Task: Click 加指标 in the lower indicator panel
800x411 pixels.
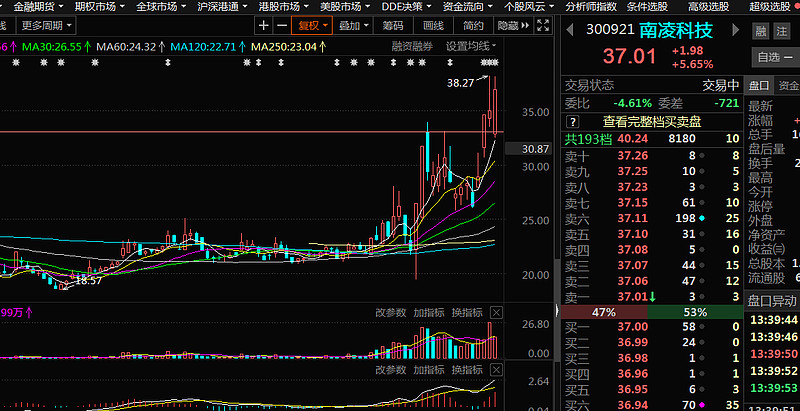Action: [x=429, y=369]
